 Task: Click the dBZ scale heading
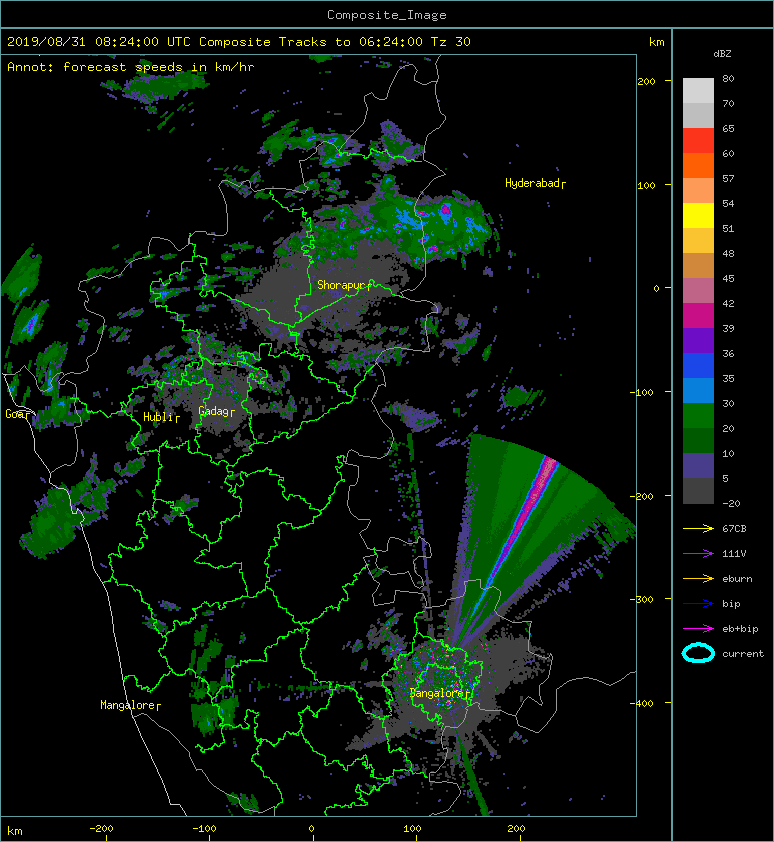coord(722,54)
